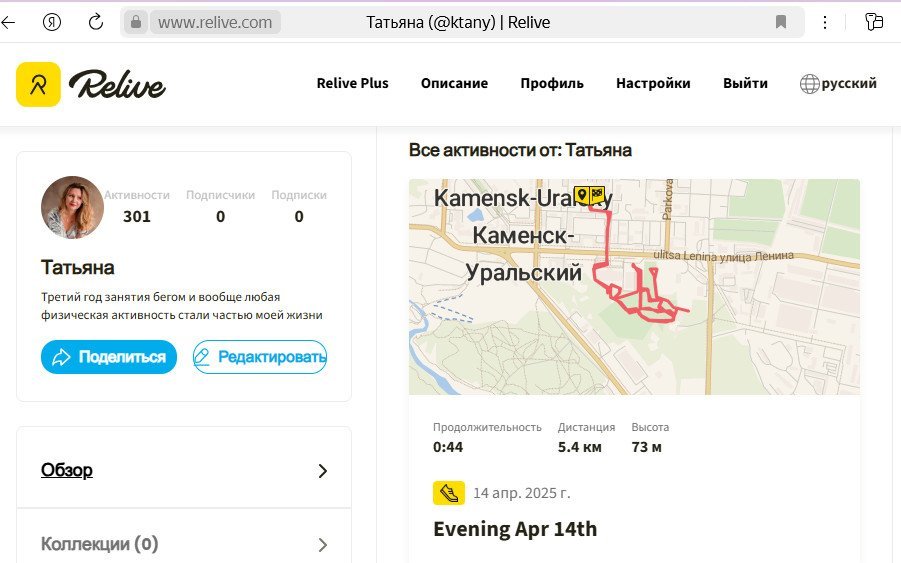
Task: Click the activity date 14 апр. 2025 г.
Action: 522,493
